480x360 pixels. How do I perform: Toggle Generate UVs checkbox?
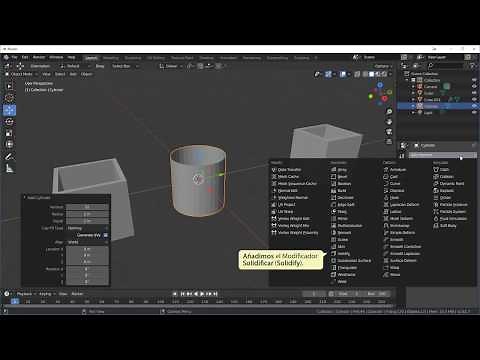pos(106,235)
